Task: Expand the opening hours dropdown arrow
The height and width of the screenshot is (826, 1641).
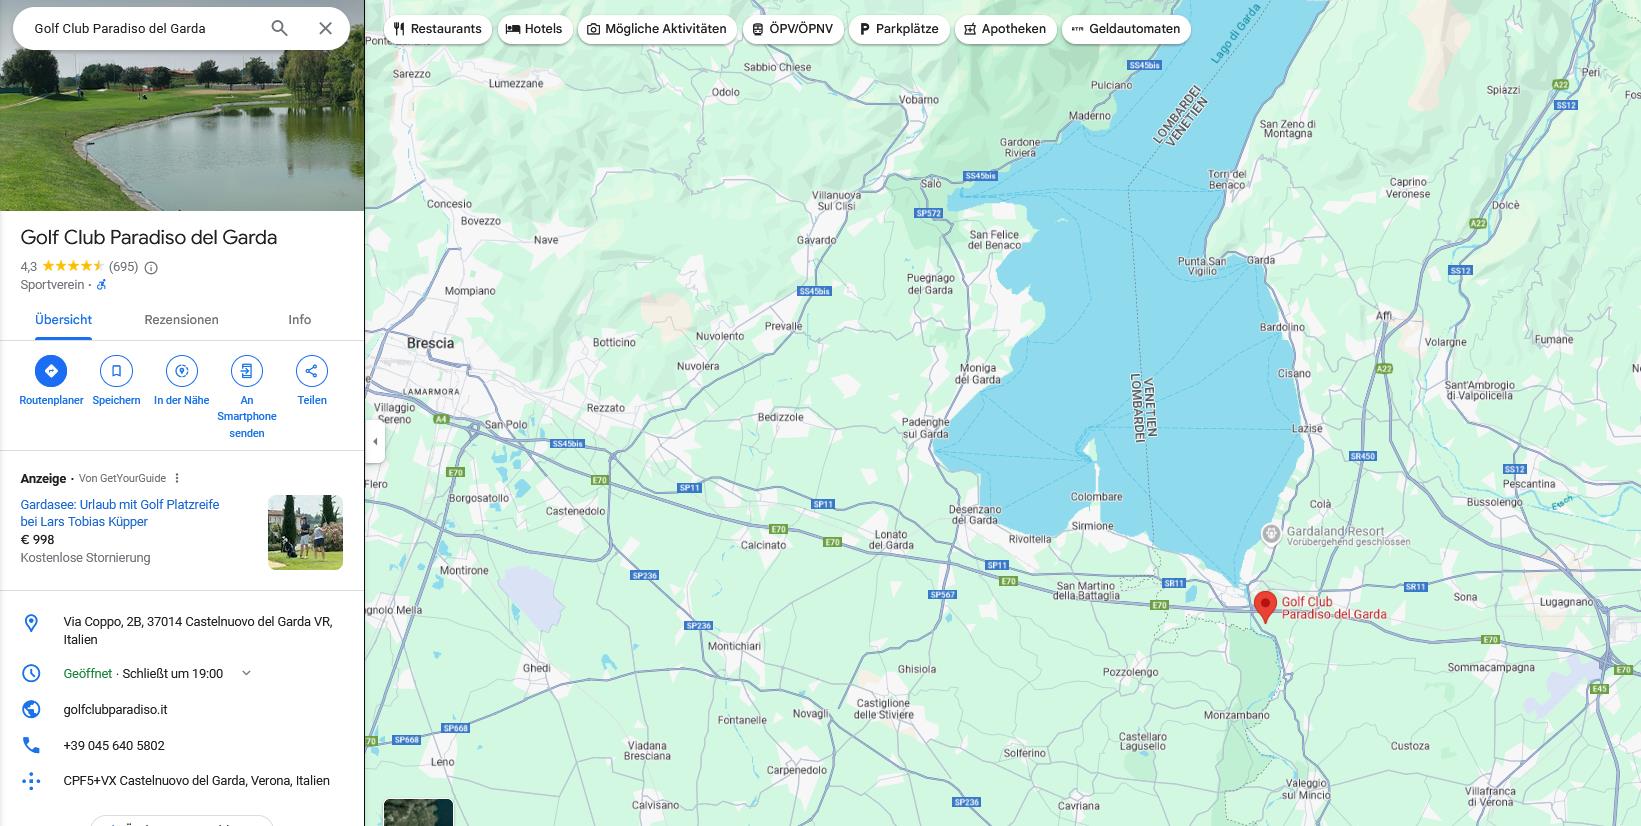Action: click(x=246, y=673)
